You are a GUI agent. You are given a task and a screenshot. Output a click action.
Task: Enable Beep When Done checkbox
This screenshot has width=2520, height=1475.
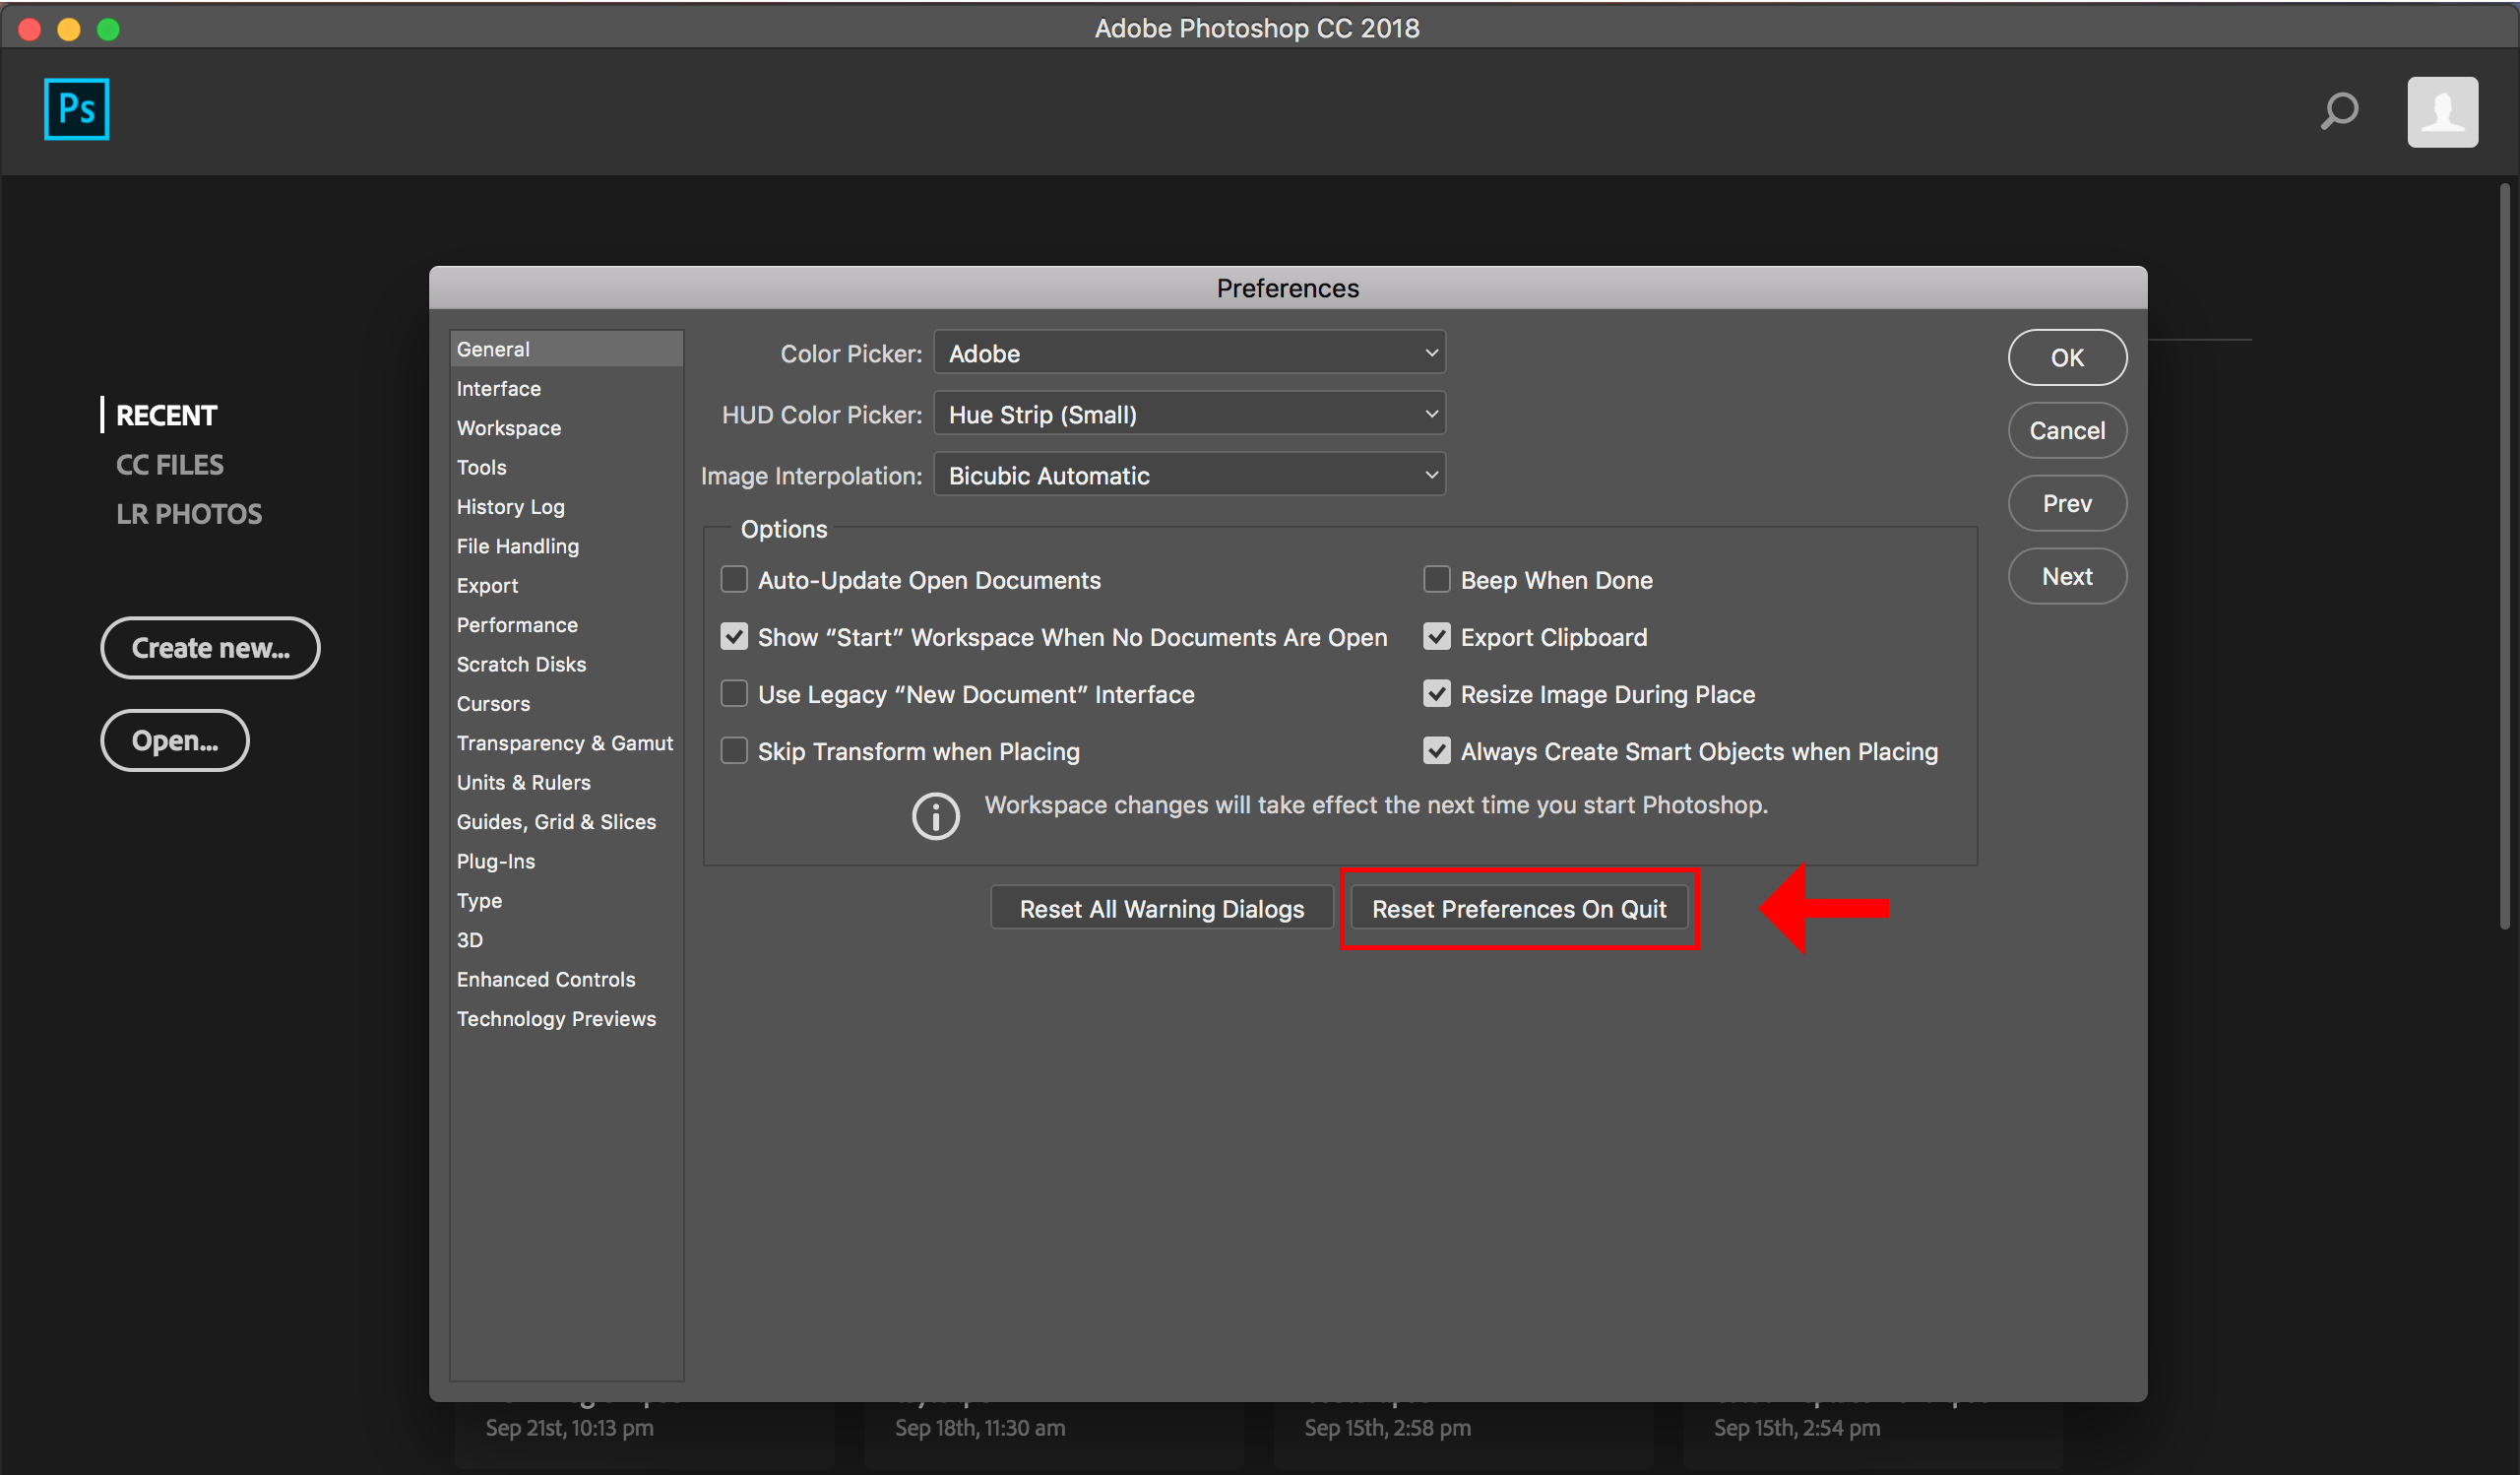[1437, 579]
